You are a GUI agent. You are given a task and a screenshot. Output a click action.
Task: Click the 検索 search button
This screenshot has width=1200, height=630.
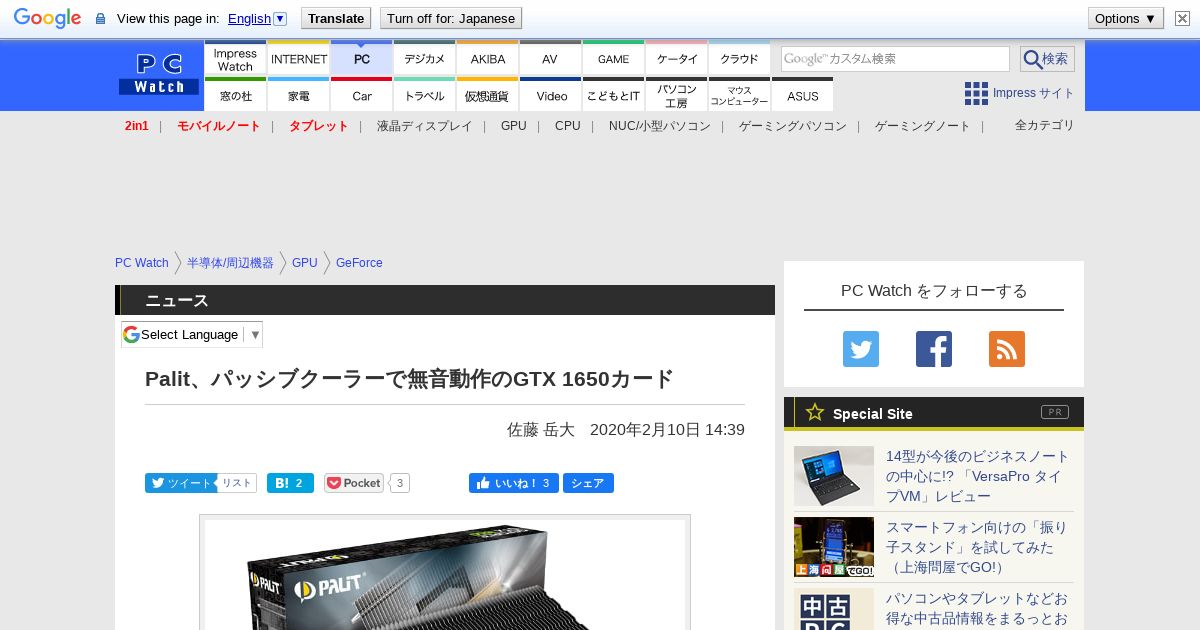click(x=1047, y=59)
